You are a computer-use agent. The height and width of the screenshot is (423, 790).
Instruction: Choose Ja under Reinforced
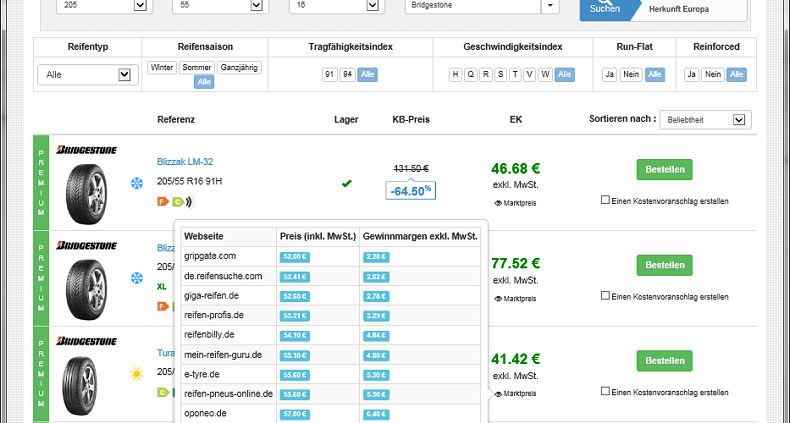(692, 75)
